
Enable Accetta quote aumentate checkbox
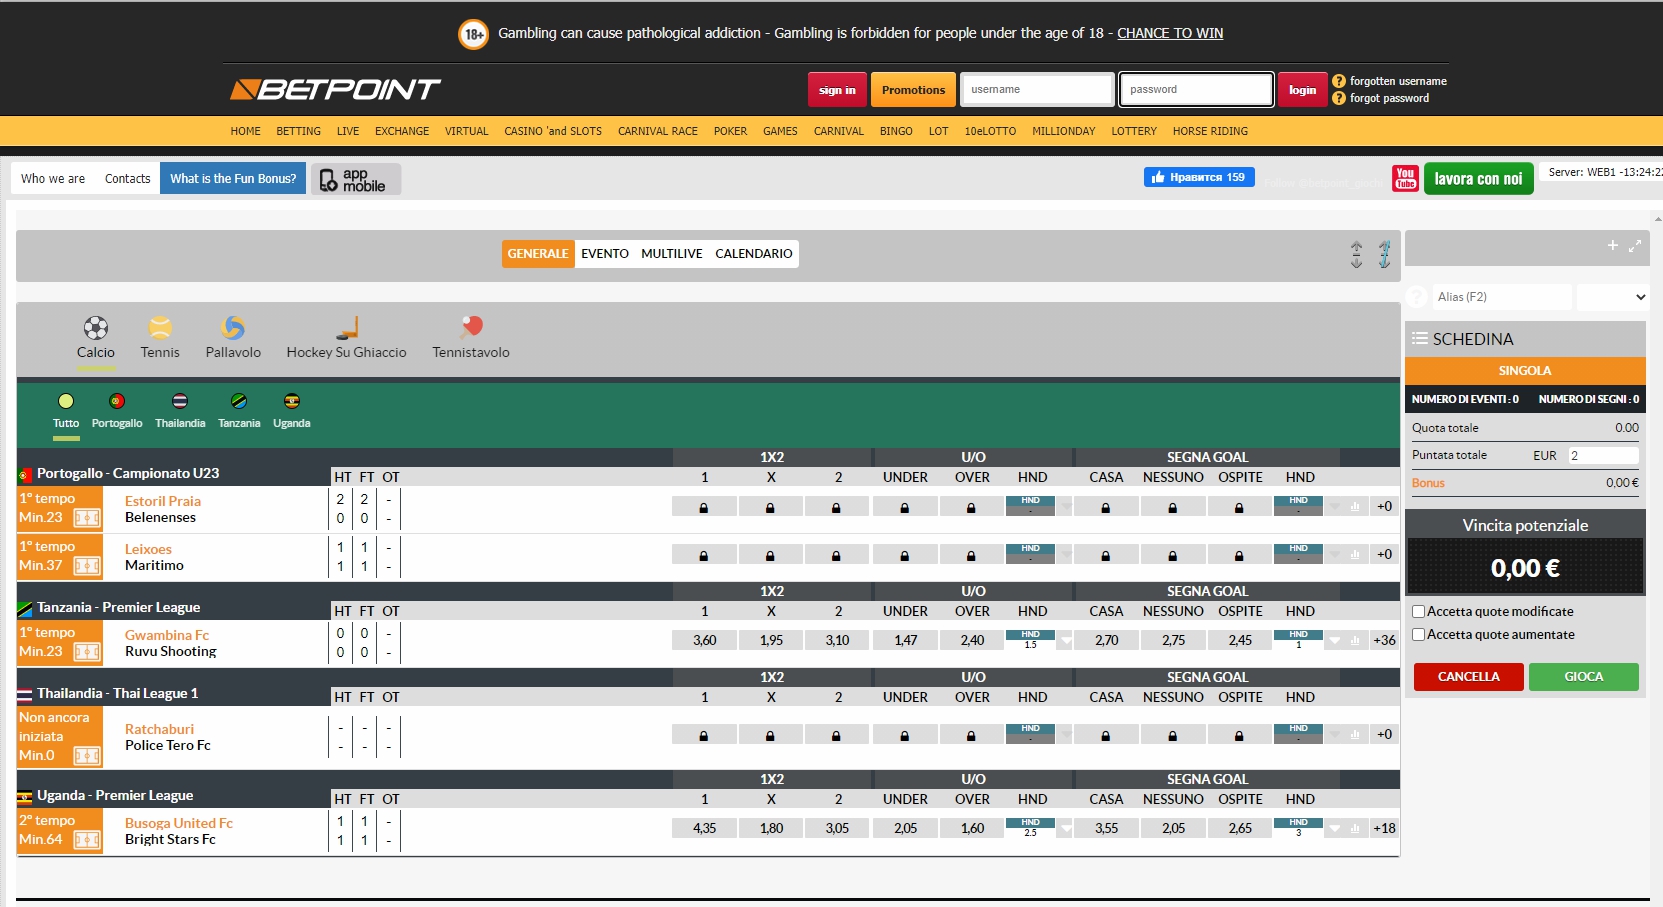[x=1418, y=634]
